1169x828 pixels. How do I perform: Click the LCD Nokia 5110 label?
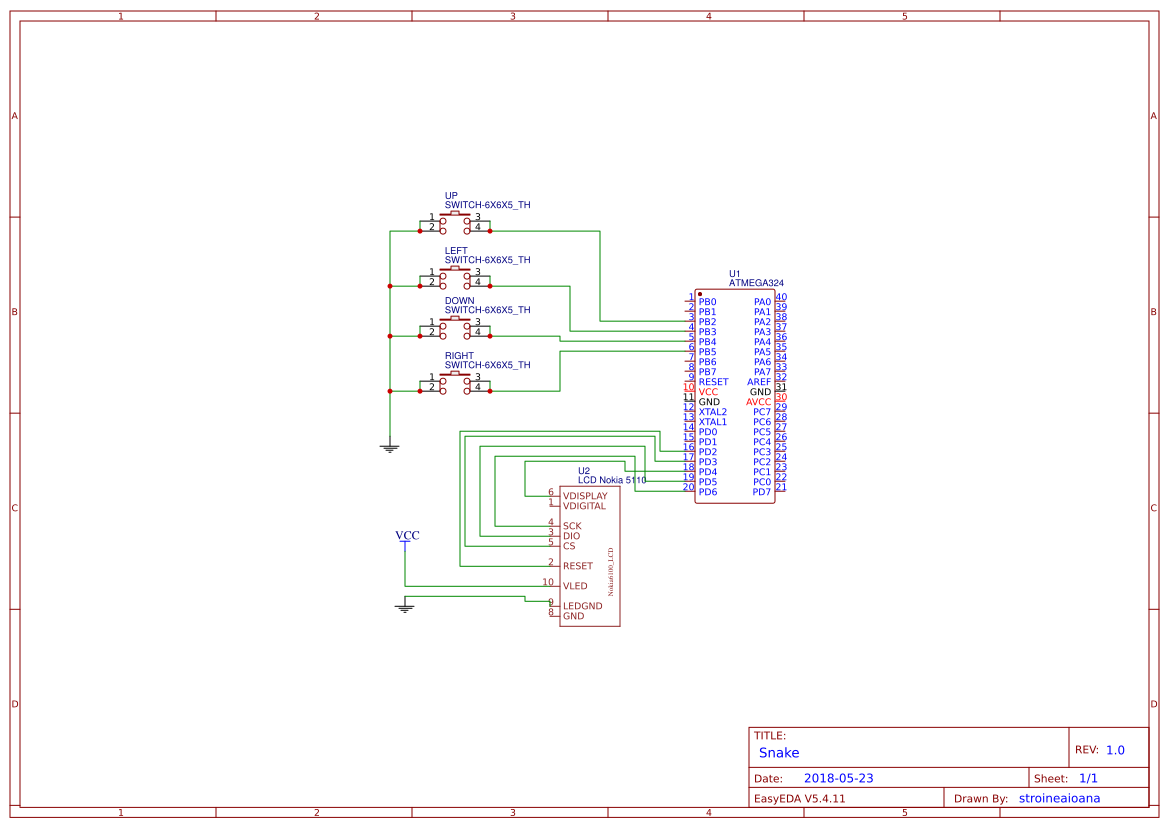[x=612, y=480]
